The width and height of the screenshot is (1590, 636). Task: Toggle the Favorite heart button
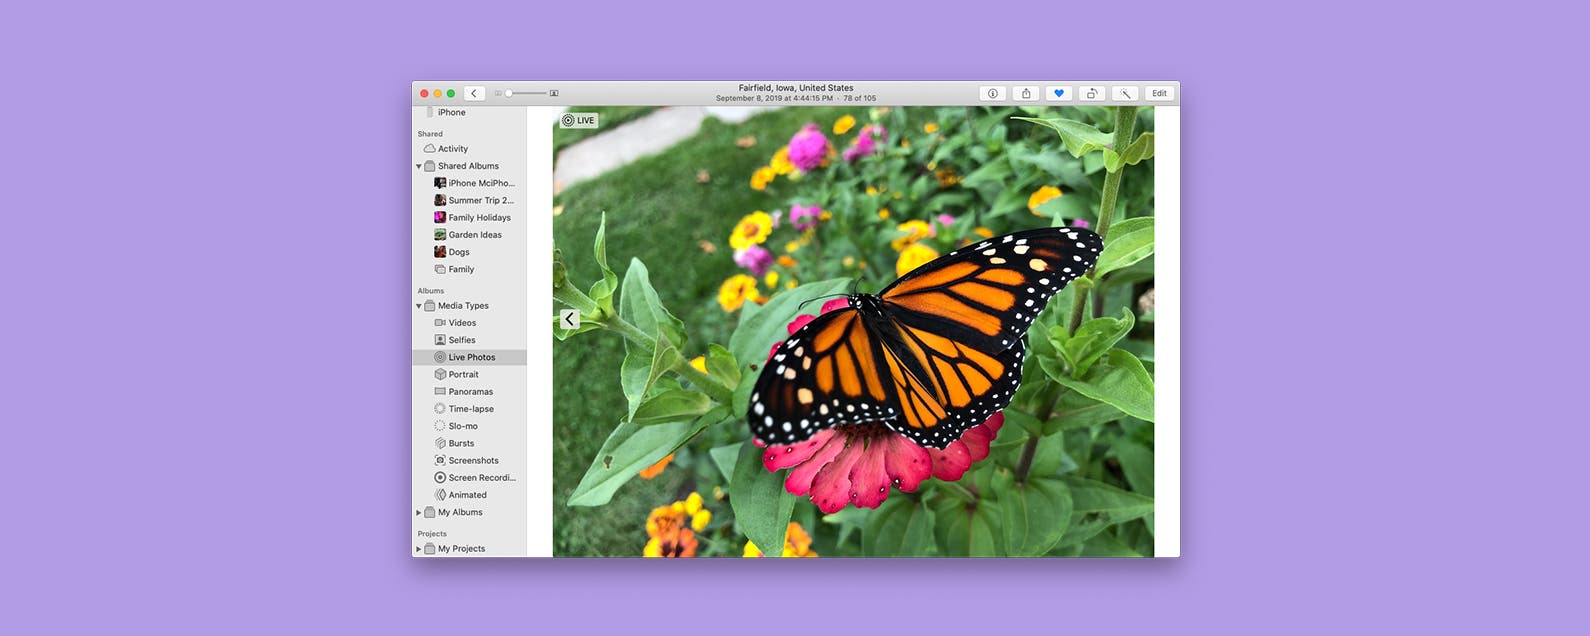tap(1059, 94)
